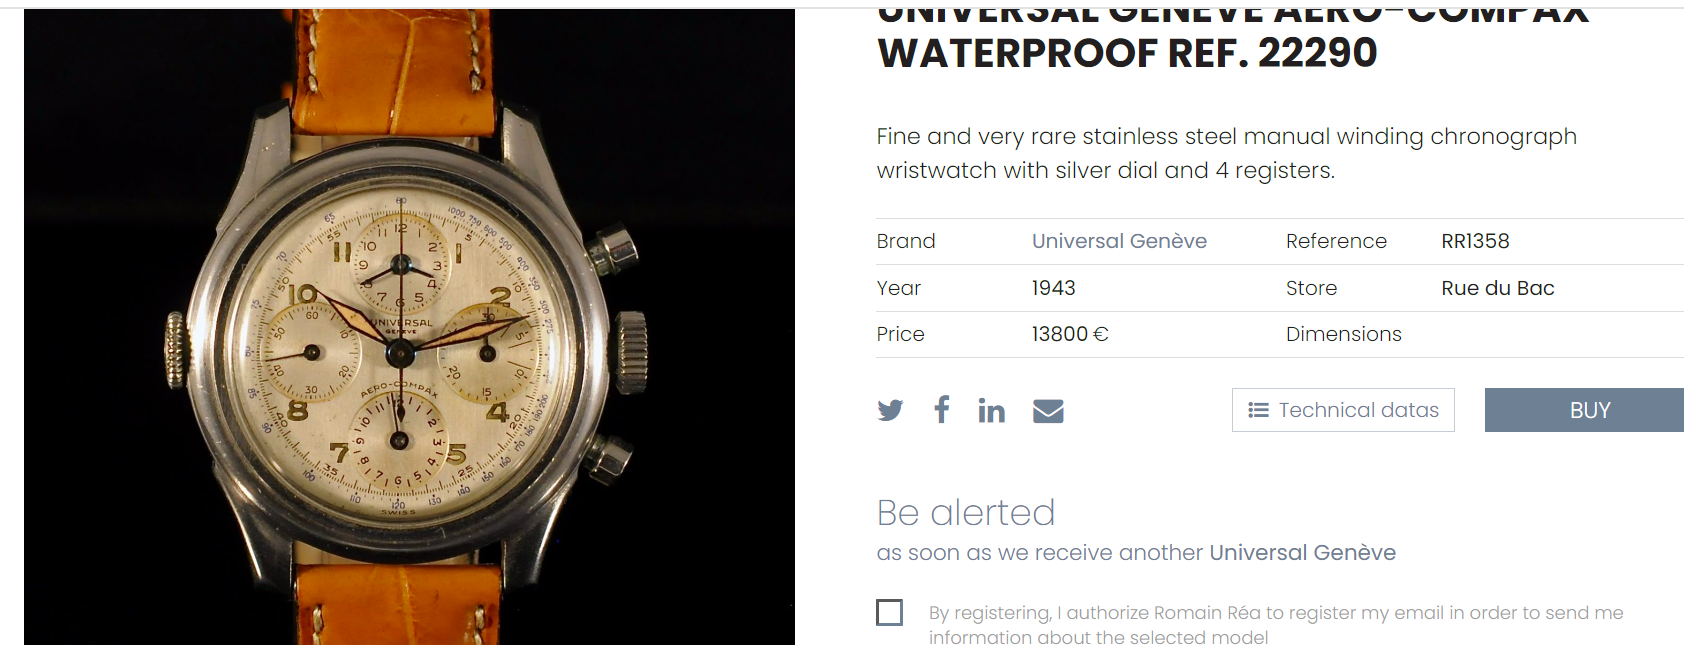Click the BUY button
The image size is (1684, 645).
[1584, 410]
